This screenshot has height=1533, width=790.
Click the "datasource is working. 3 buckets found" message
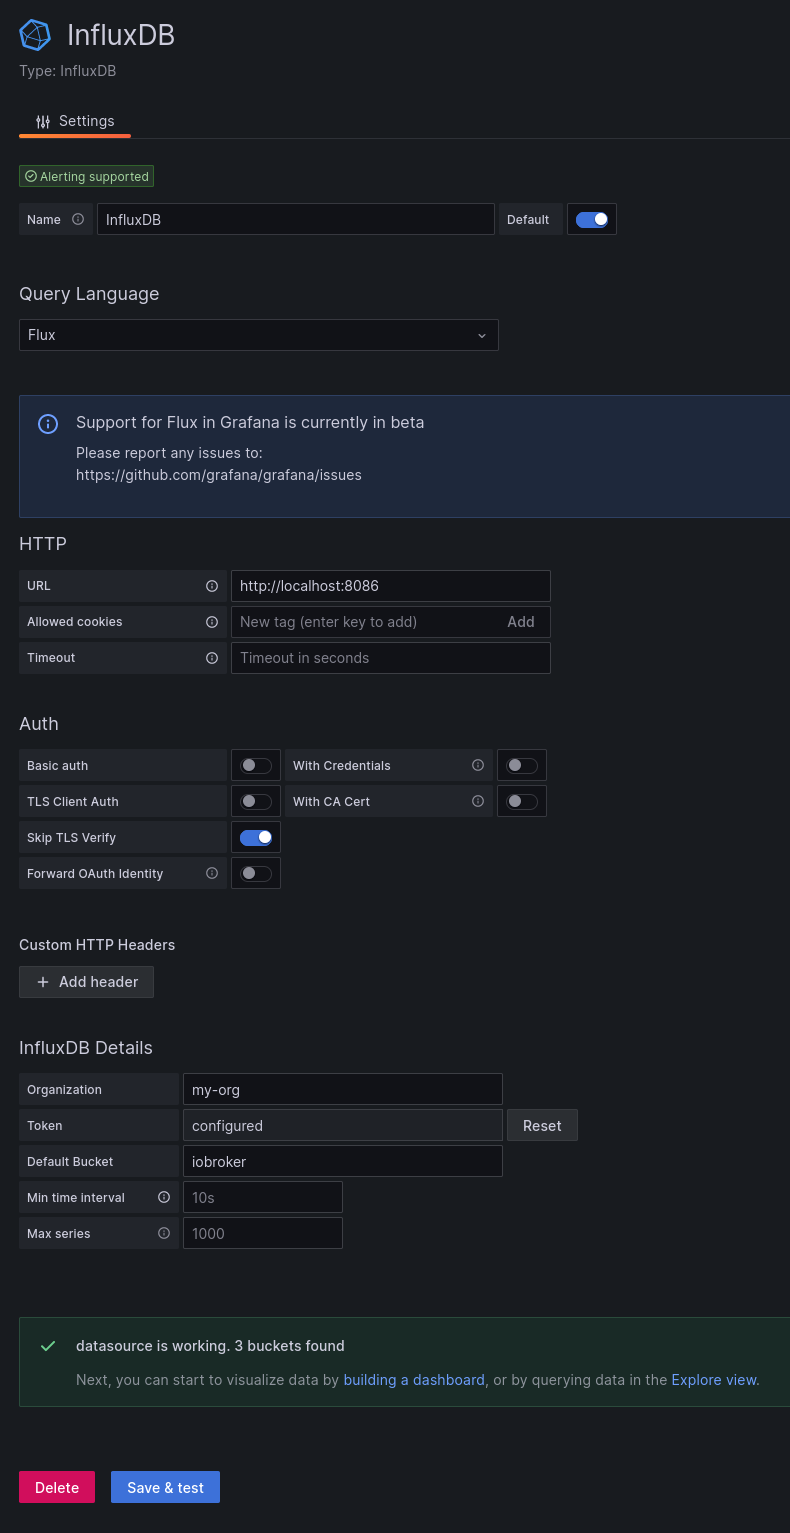[210, 1346]
